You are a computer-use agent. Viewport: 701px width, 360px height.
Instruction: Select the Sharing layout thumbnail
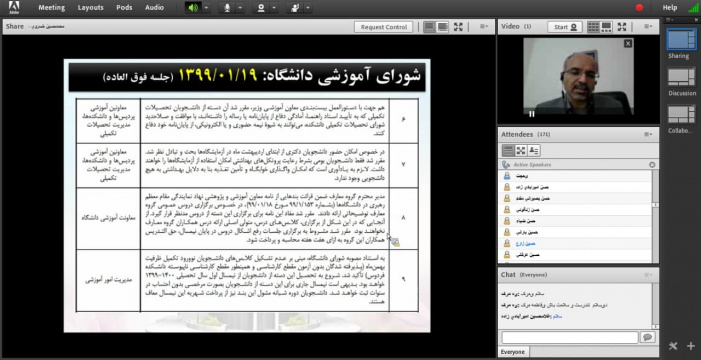pos(681,39)
